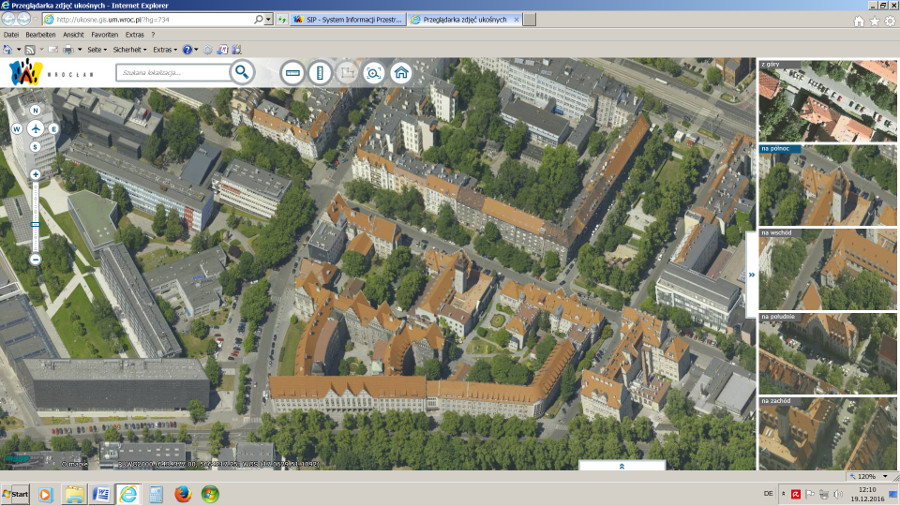The width and height of the screenshot is (900, 506).
Task: Click the zoom out minus button
Action: click(35, 259)
